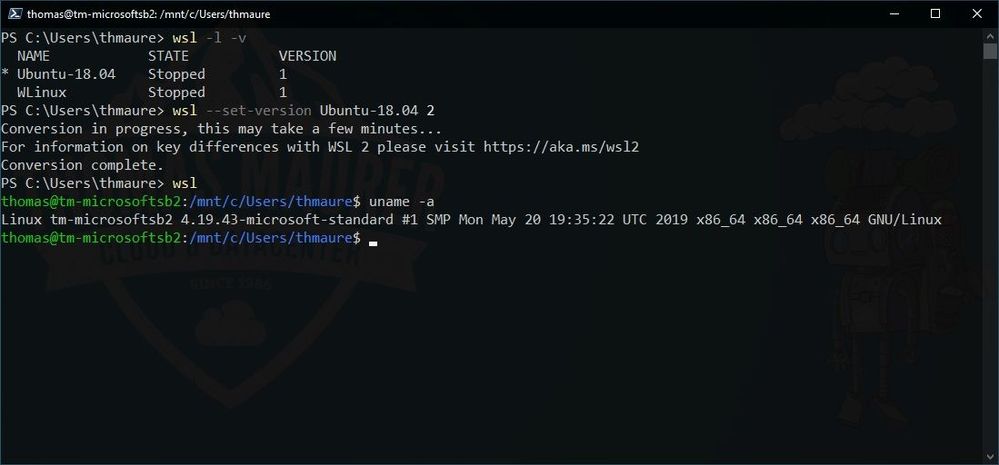Click the vertical scrollbar thumb
Screen dimensions: 999x465
coord(989,50)
